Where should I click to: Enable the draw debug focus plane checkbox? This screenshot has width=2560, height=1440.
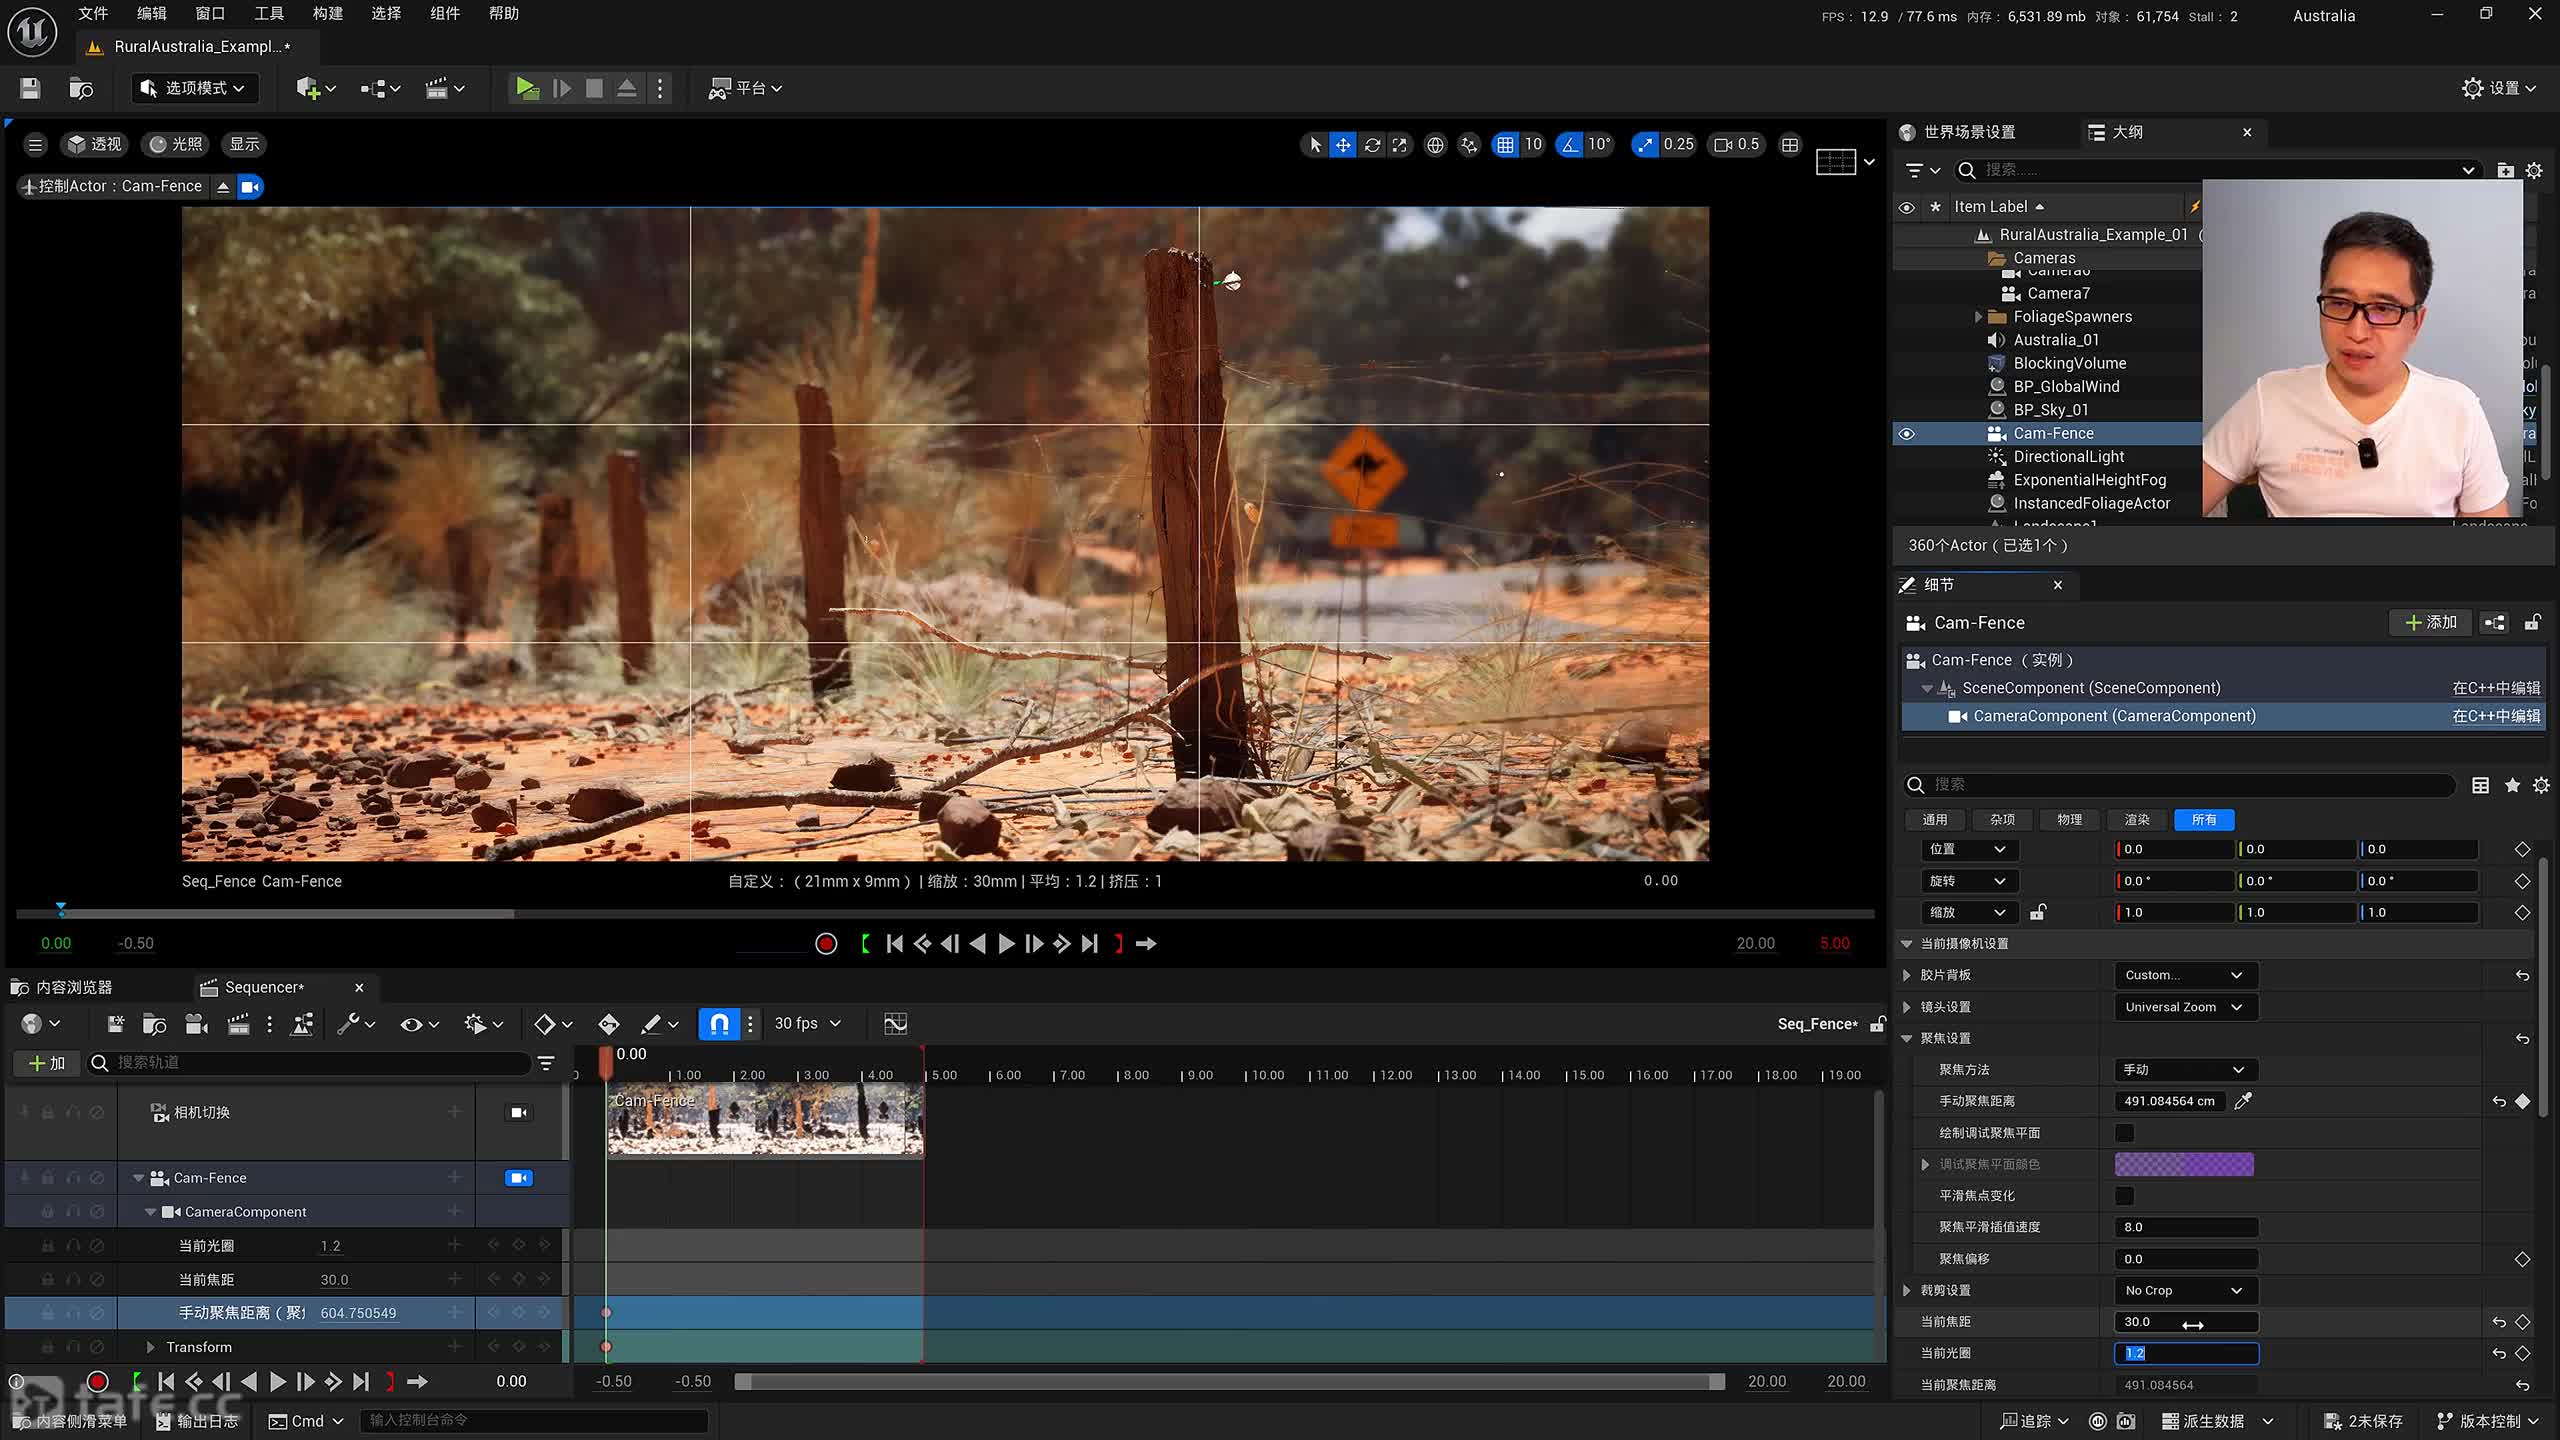[2124, 1133]
